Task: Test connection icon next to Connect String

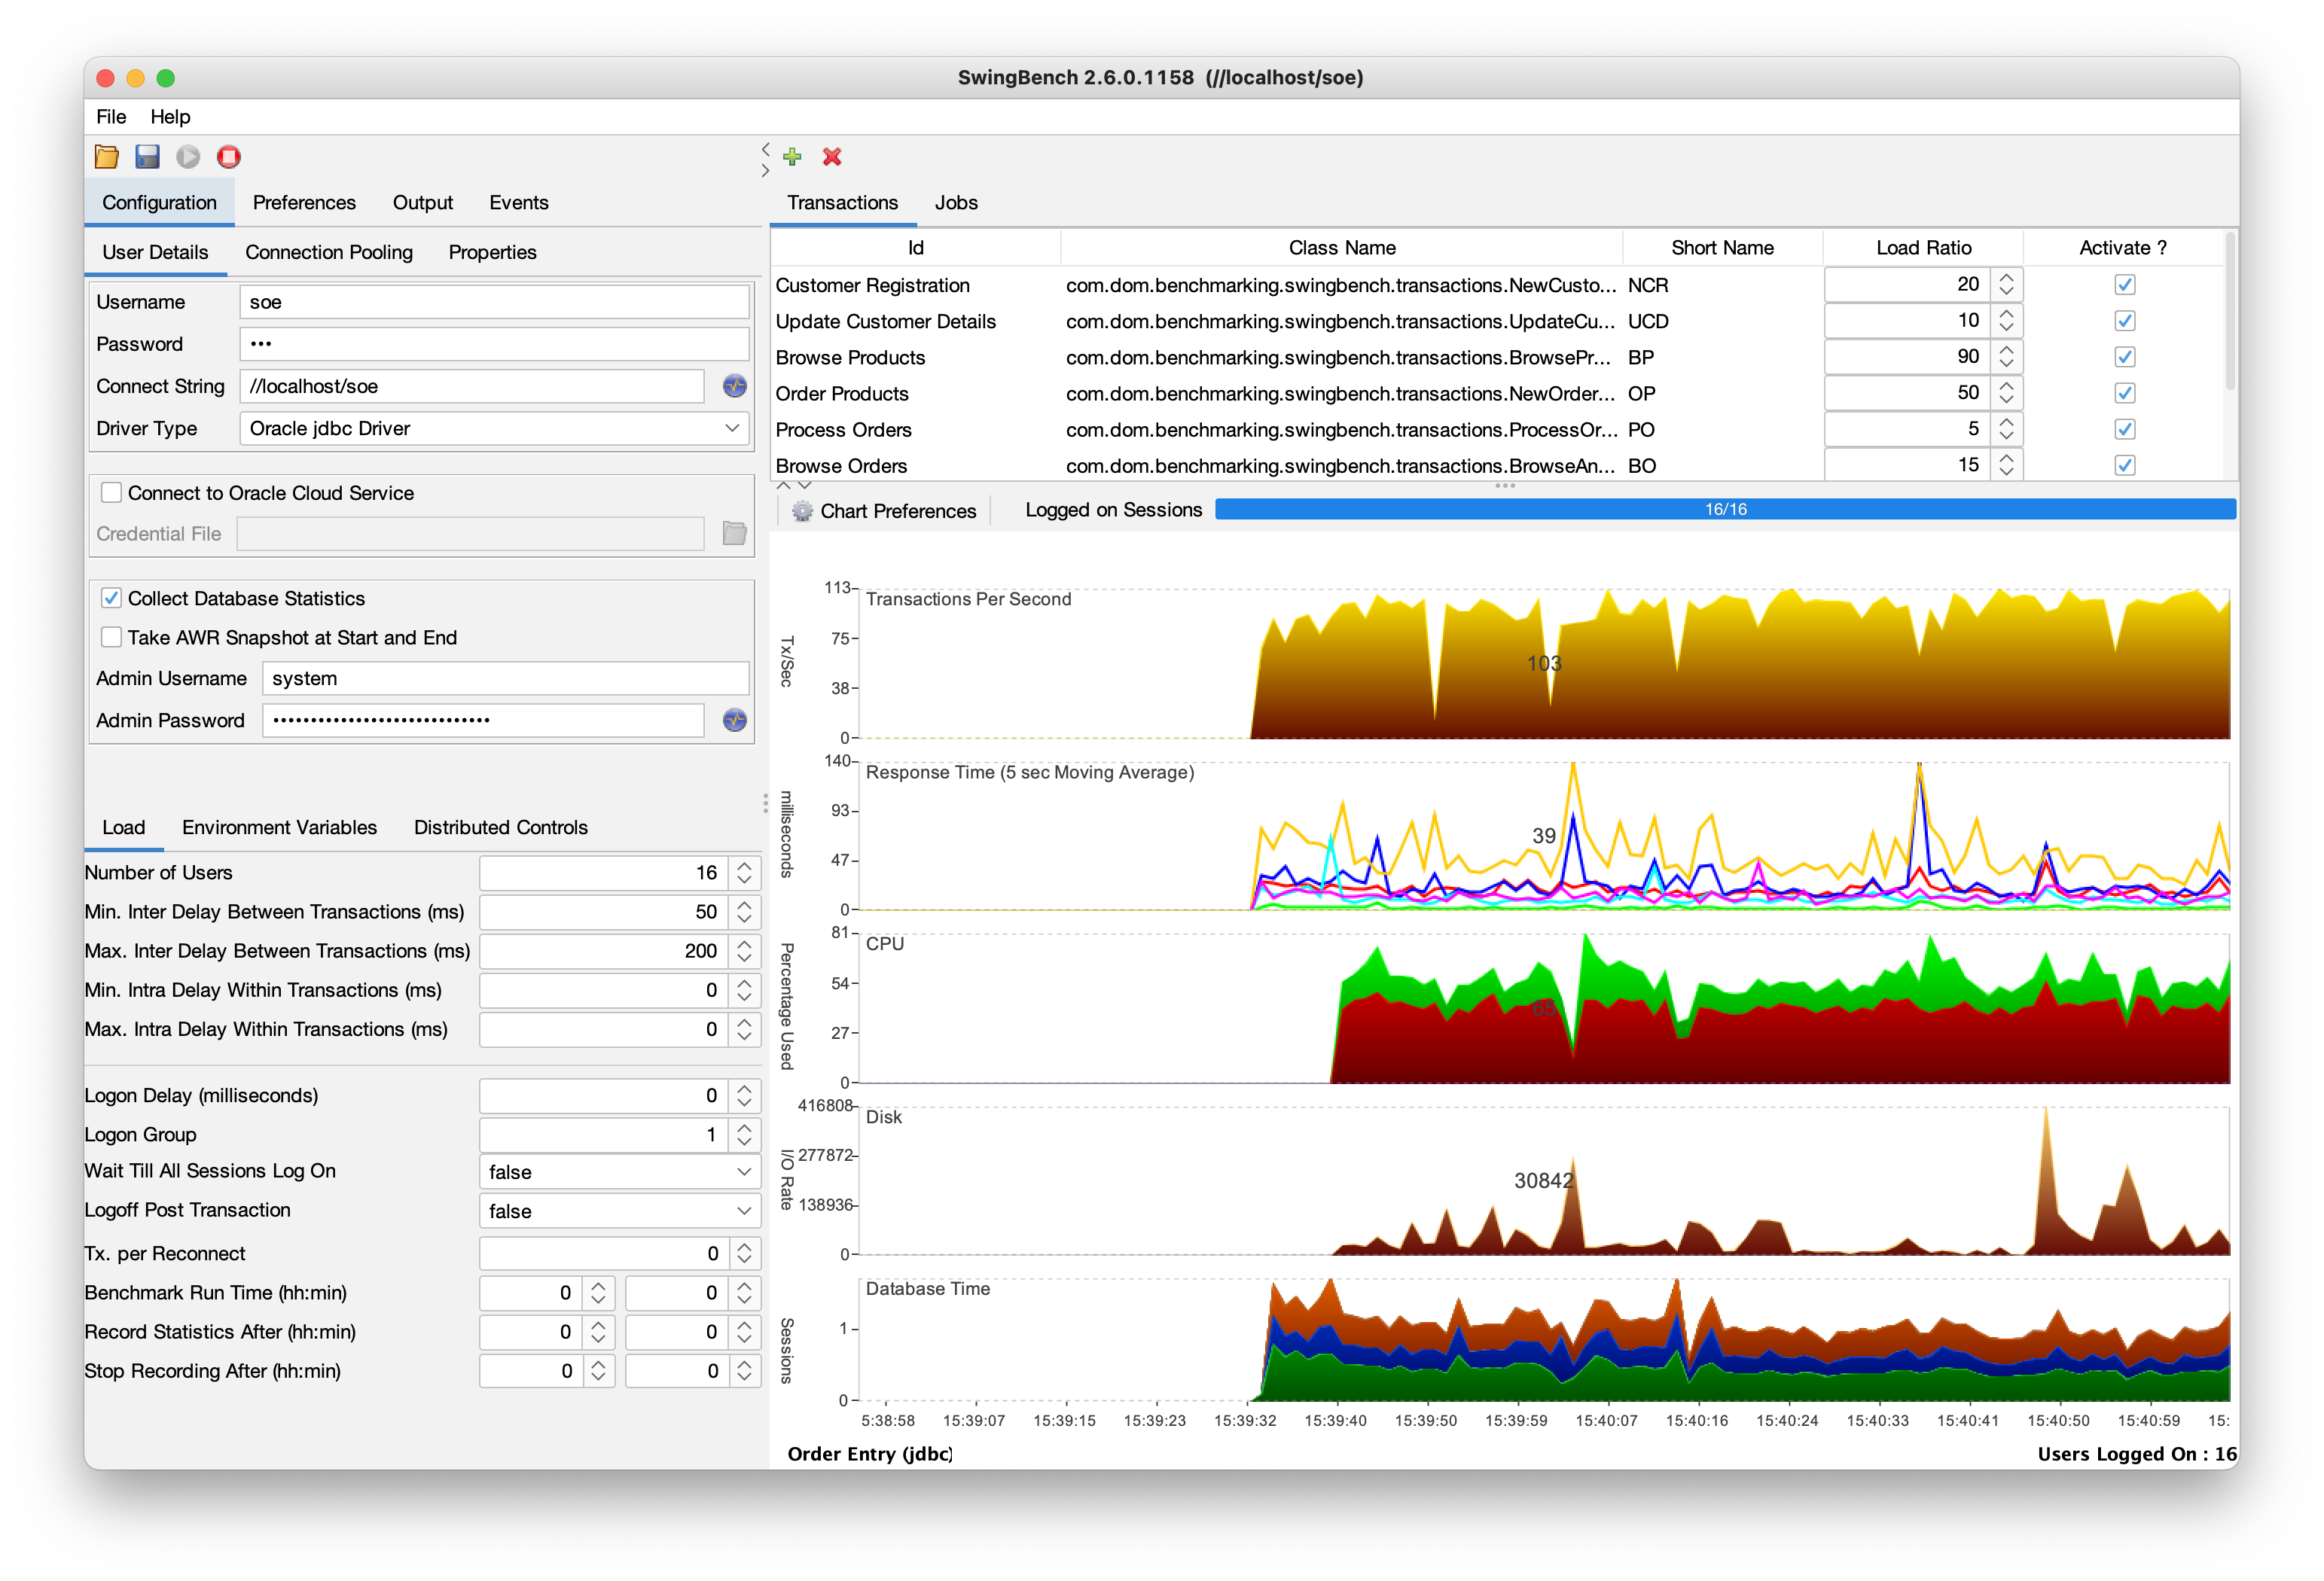Action: pyautogui.click(x=735, y=386)
